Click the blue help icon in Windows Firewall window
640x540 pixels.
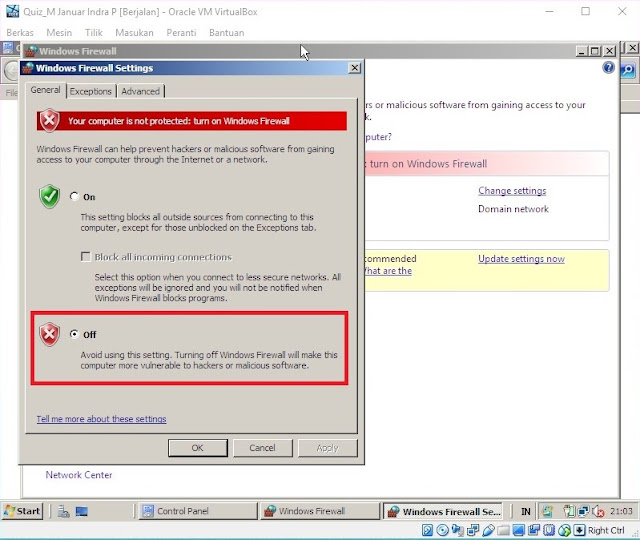pyautogui.click(x=608, y=67)
